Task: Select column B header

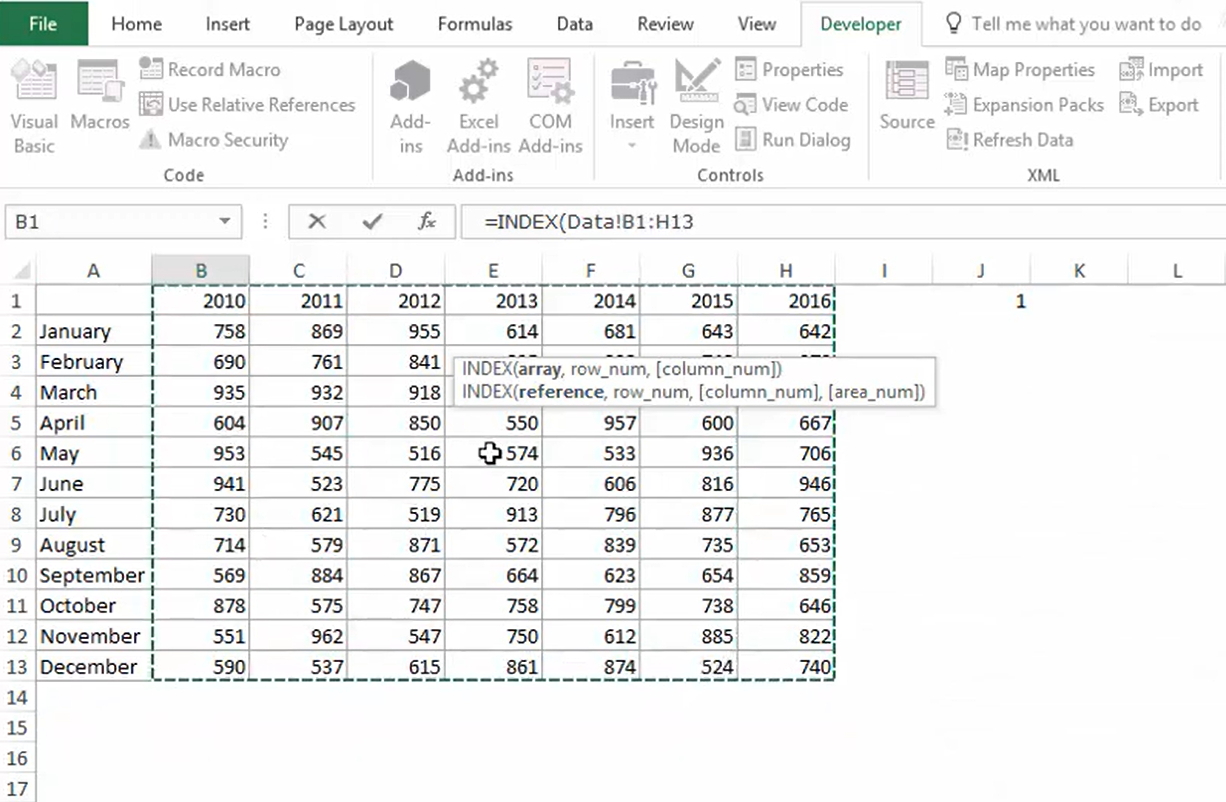Action: [201, 270]
